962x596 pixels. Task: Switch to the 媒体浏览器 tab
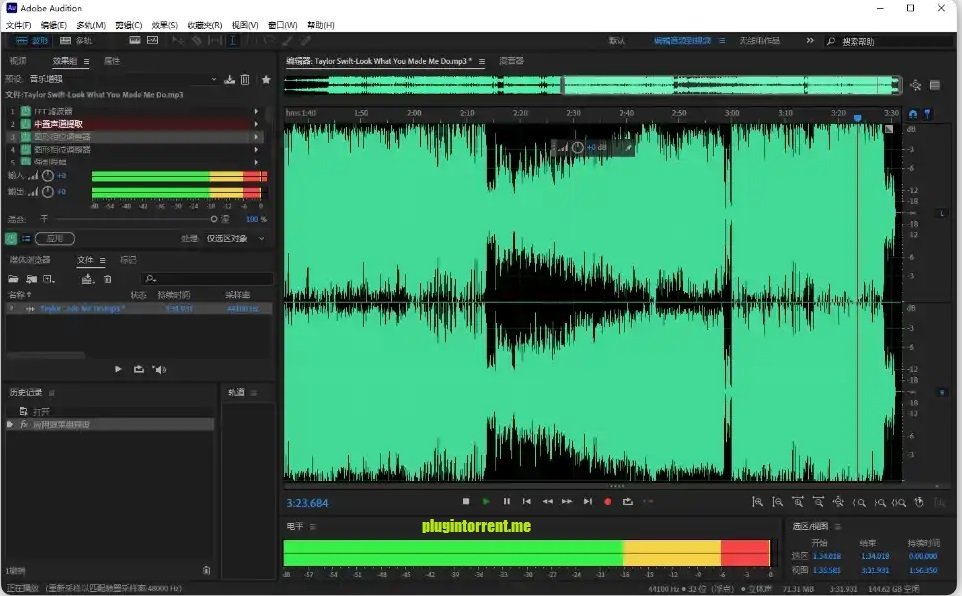point(30,260)
